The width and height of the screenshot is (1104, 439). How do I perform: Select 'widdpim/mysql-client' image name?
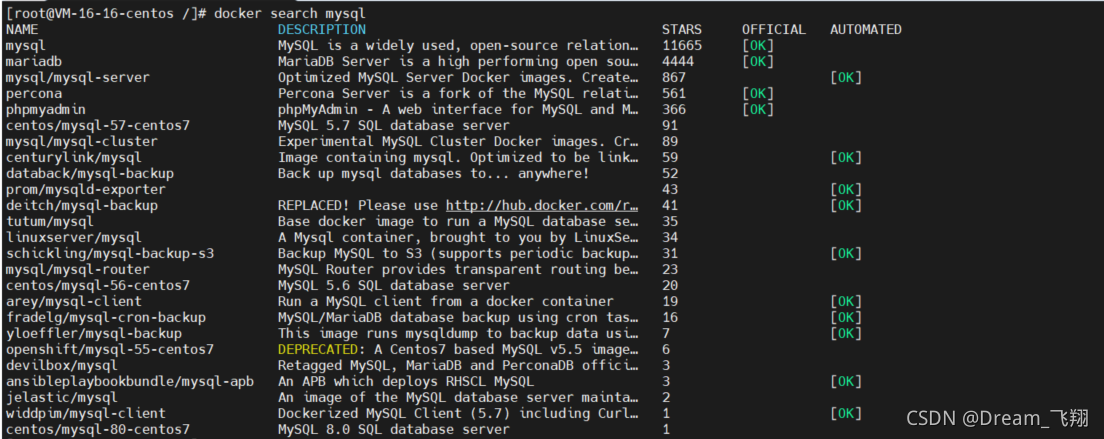85,413
